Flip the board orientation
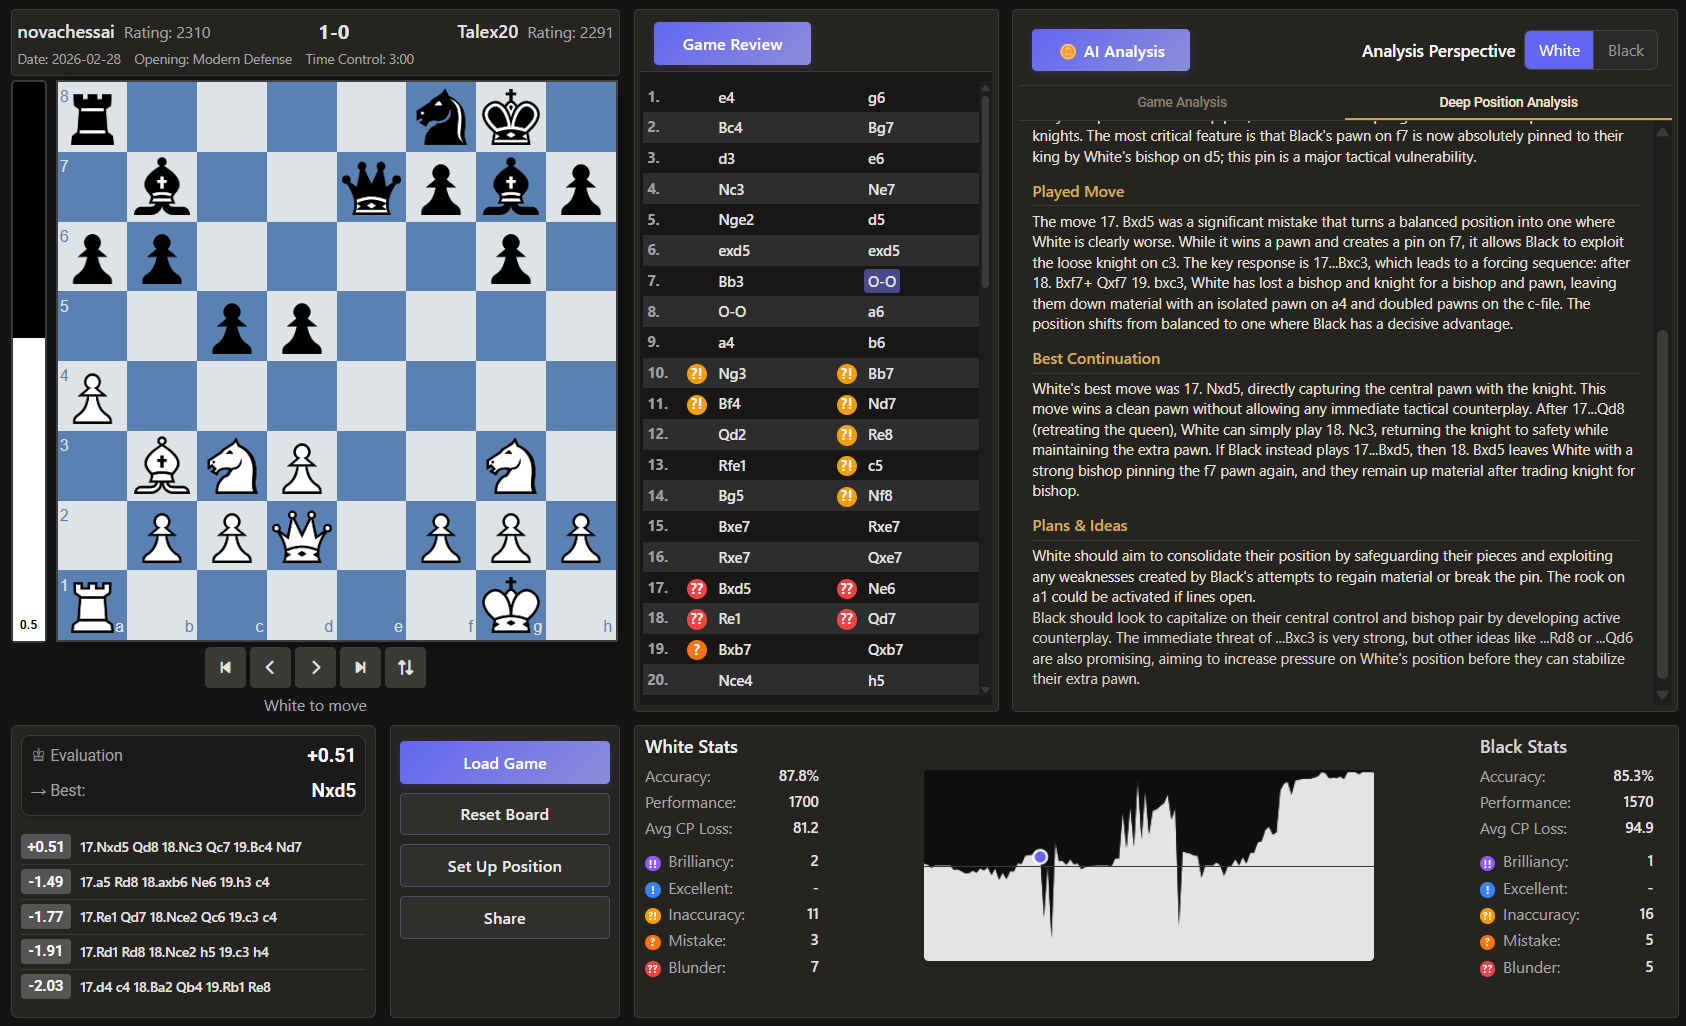The height and width of the screenshot is (1026, 1686). pyautogui.click(x=406, y=668)
